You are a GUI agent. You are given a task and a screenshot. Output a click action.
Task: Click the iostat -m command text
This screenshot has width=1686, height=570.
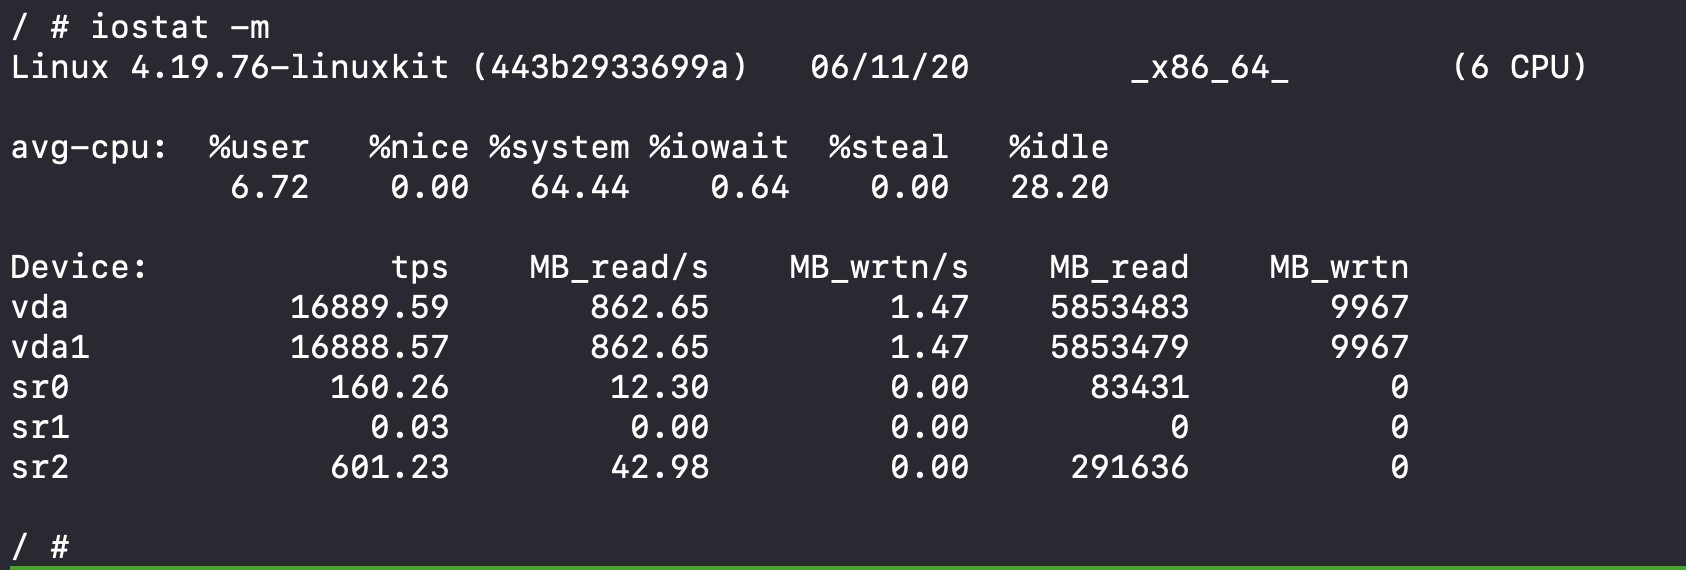point(180,27)
